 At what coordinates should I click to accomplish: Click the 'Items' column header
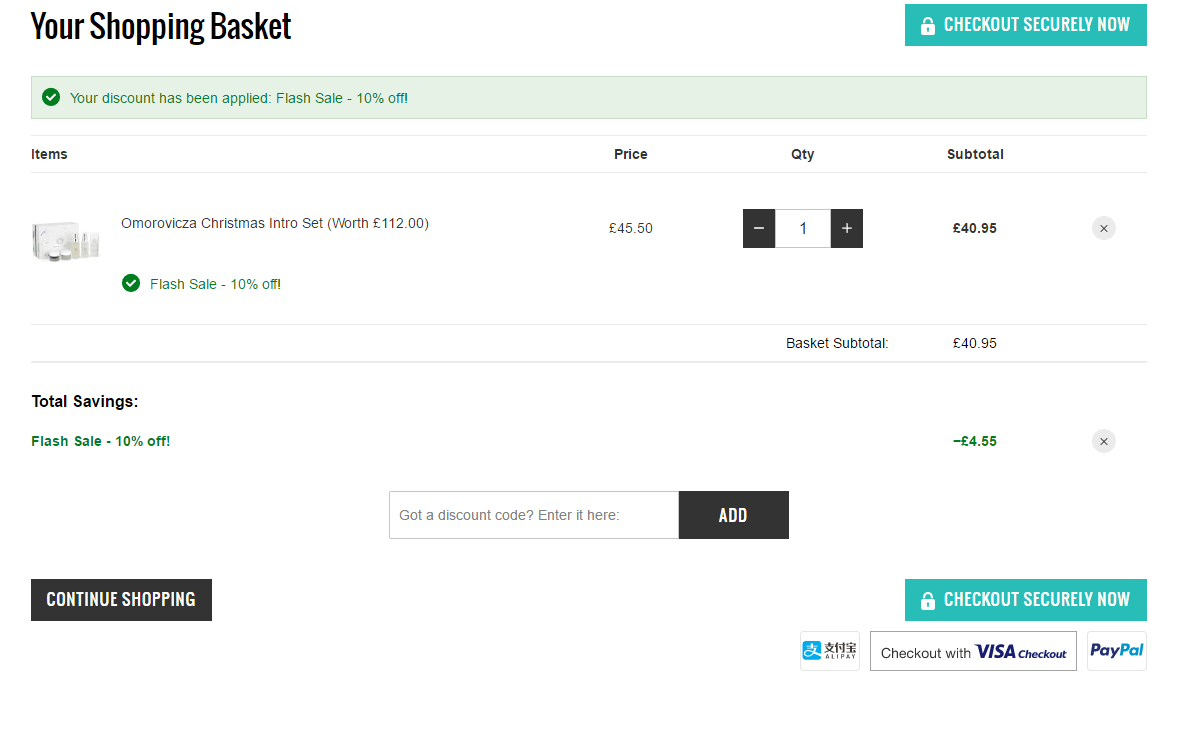click(50, 154)
